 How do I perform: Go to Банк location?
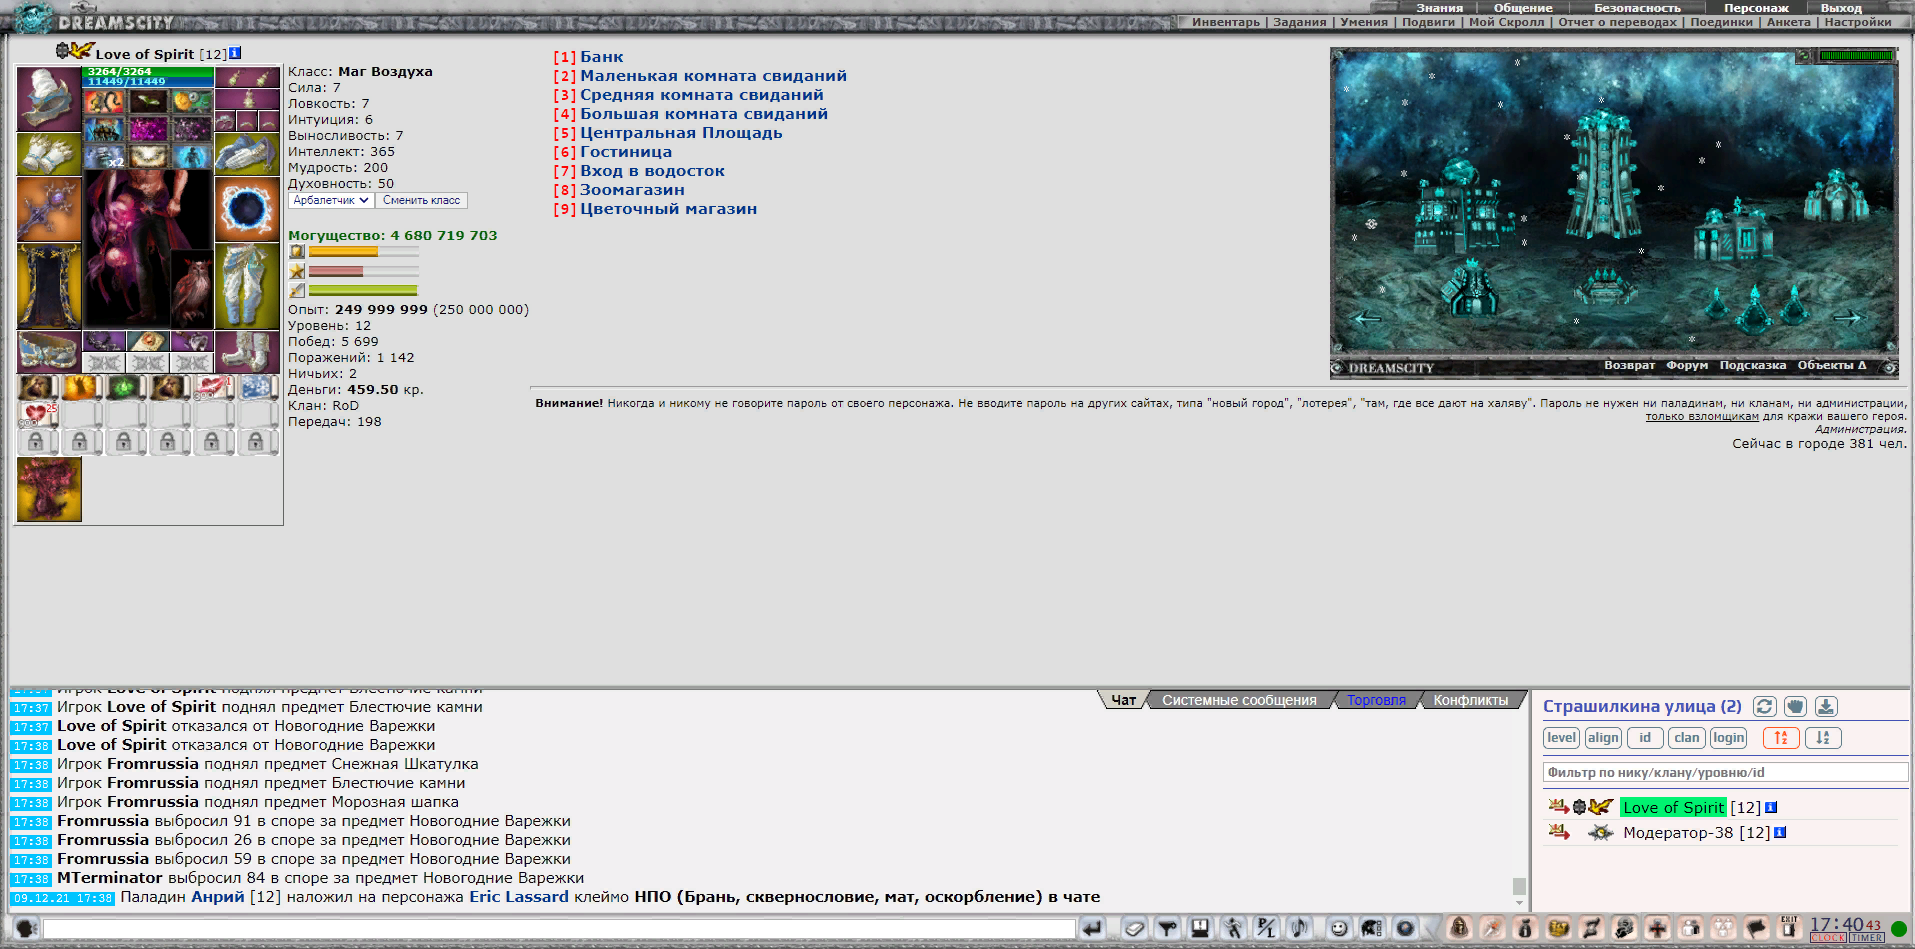point(601,57)
